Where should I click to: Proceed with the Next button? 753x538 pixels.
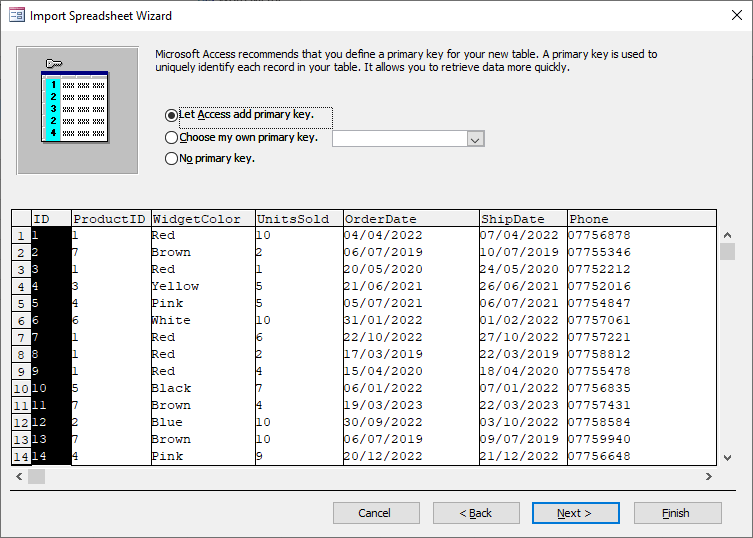(575, 513)
